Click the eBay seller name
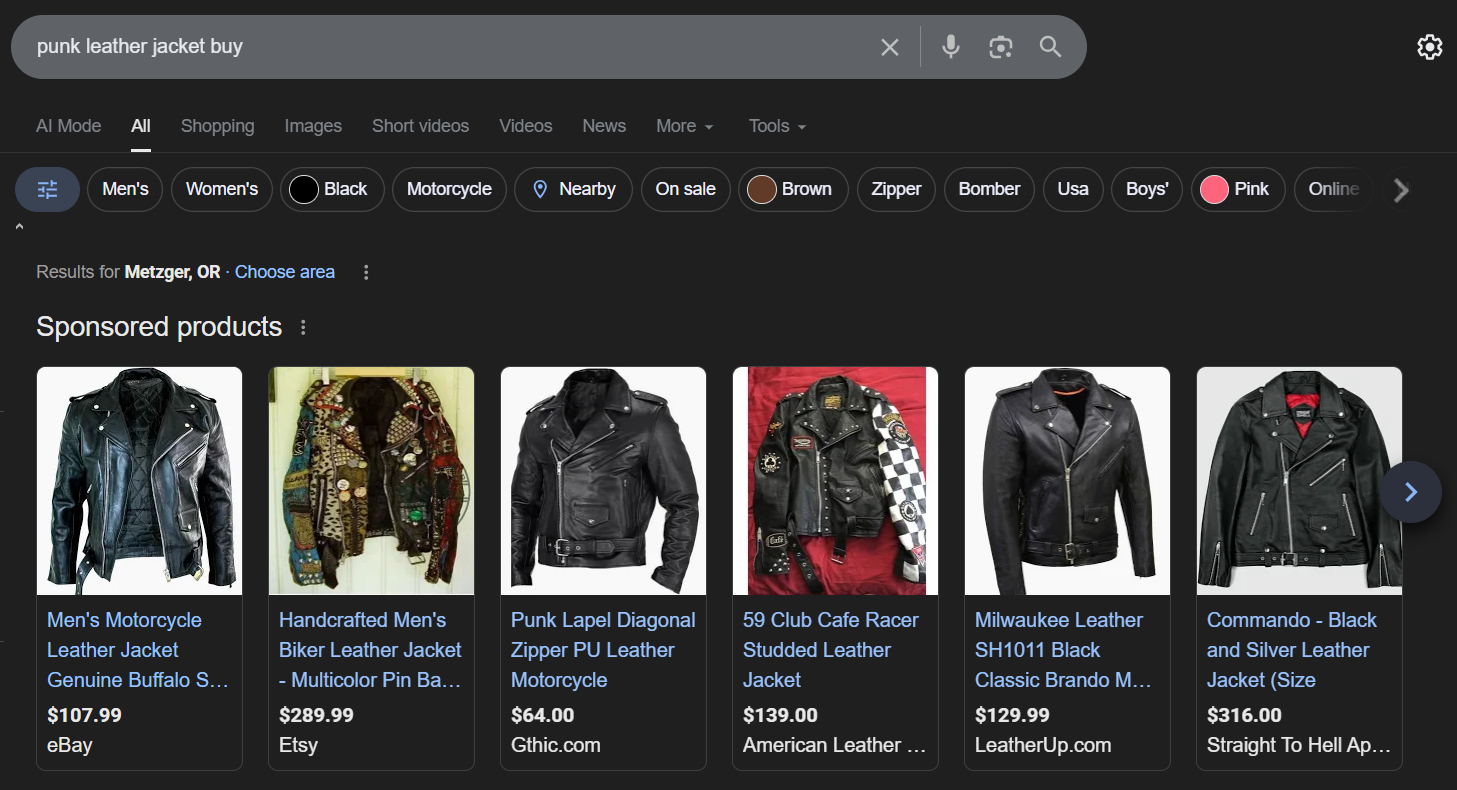The image size is (1457, 790). point(70,745)
